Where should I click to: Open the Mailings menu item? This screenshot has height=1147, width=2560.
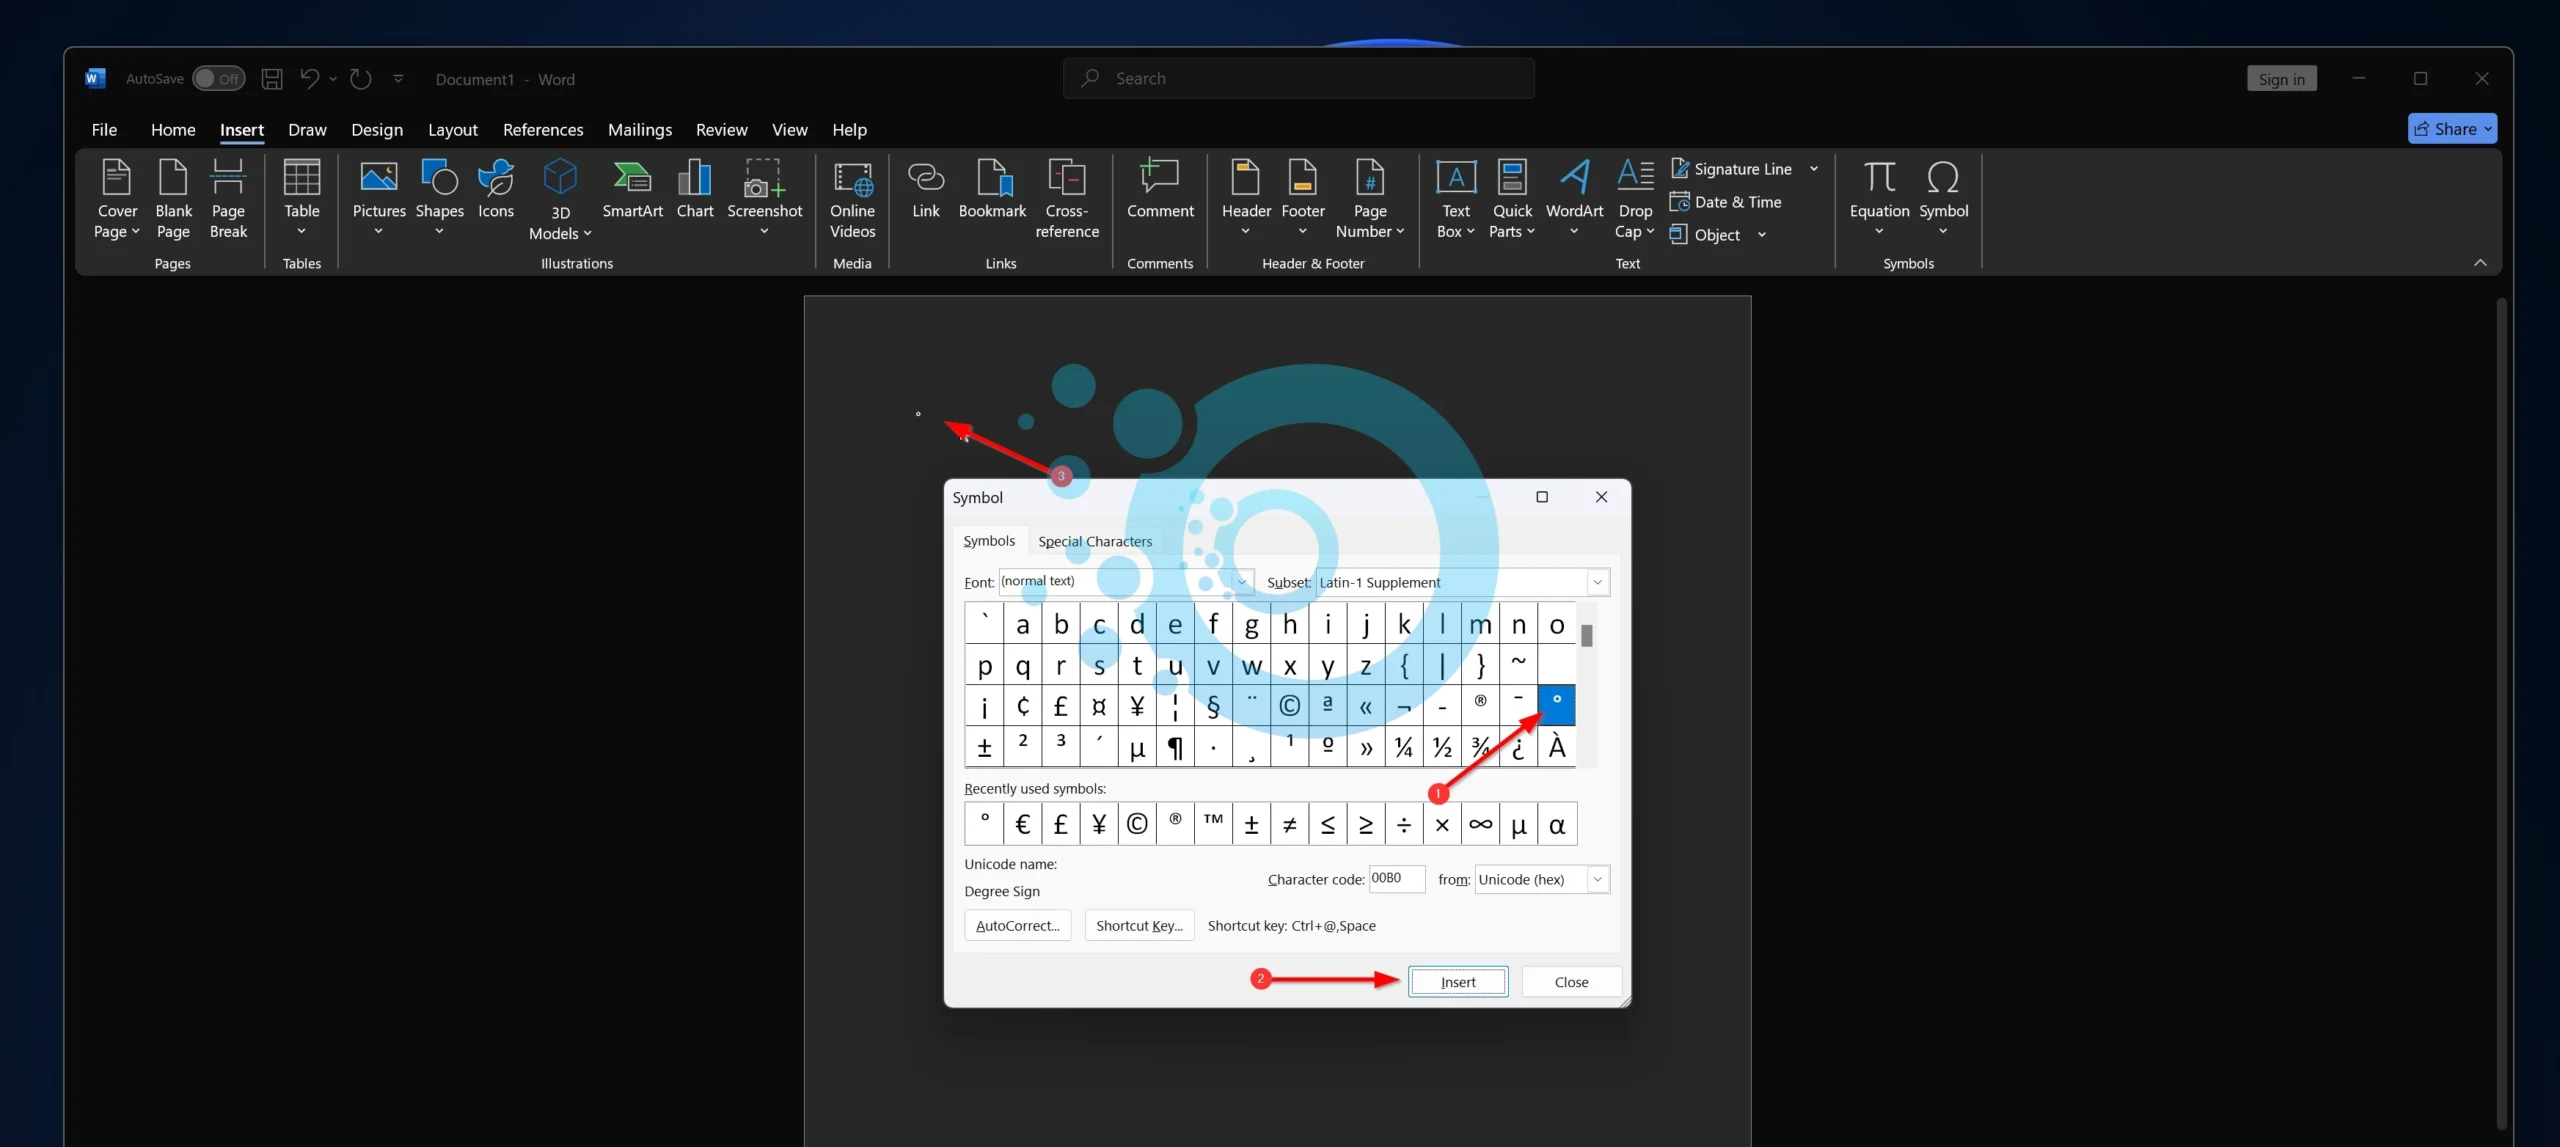(640, 127)
